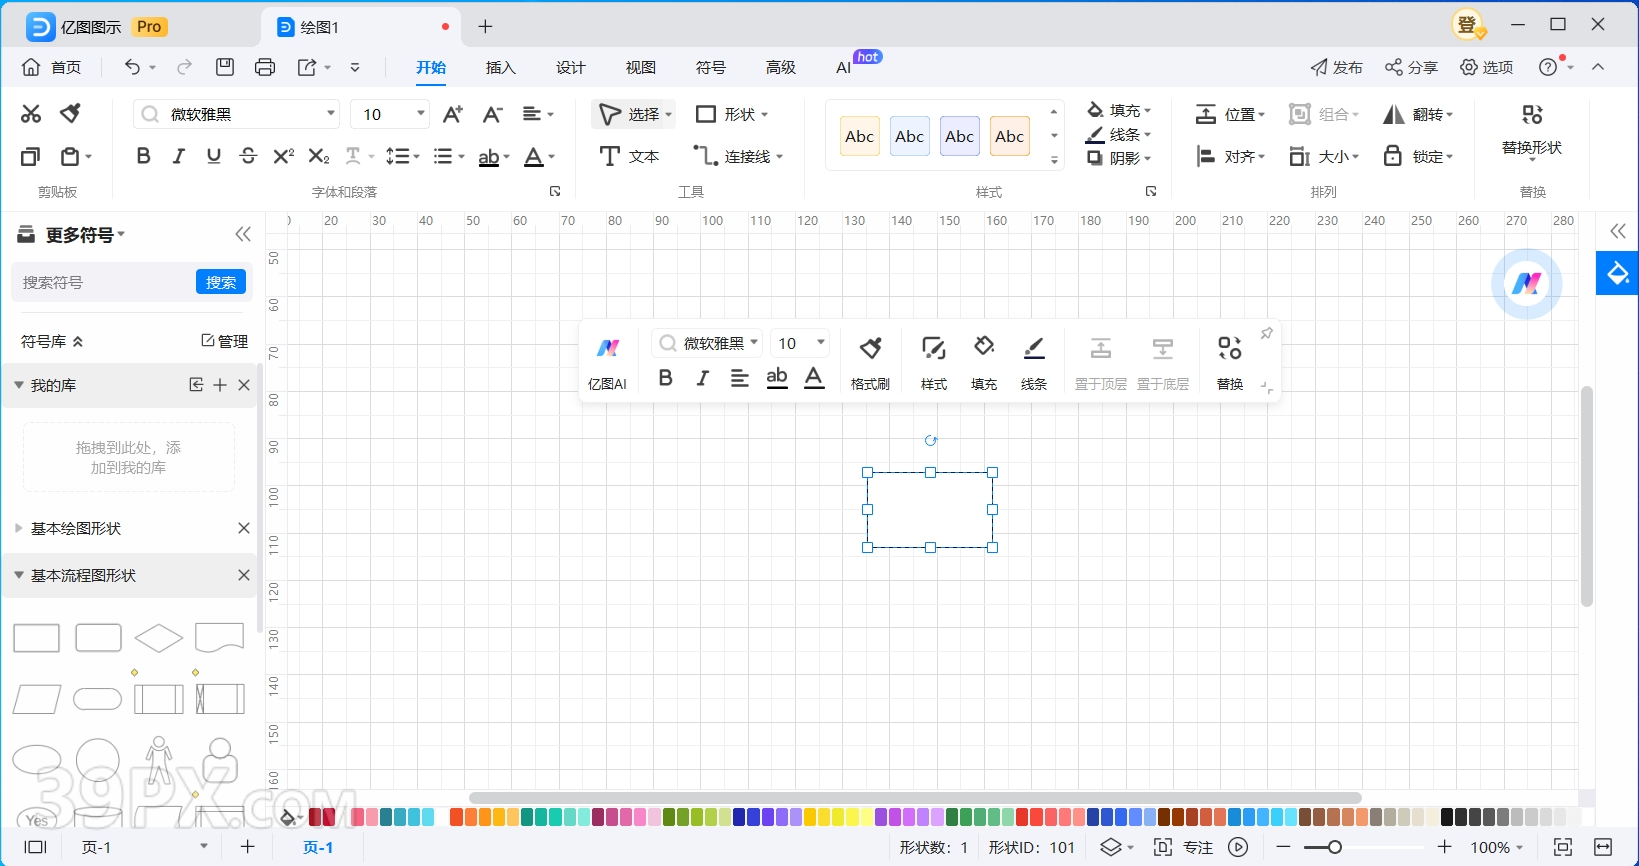Pin the floating toolbar
The width and height of the screenshot is (1639, 866).
[1267, 333]
